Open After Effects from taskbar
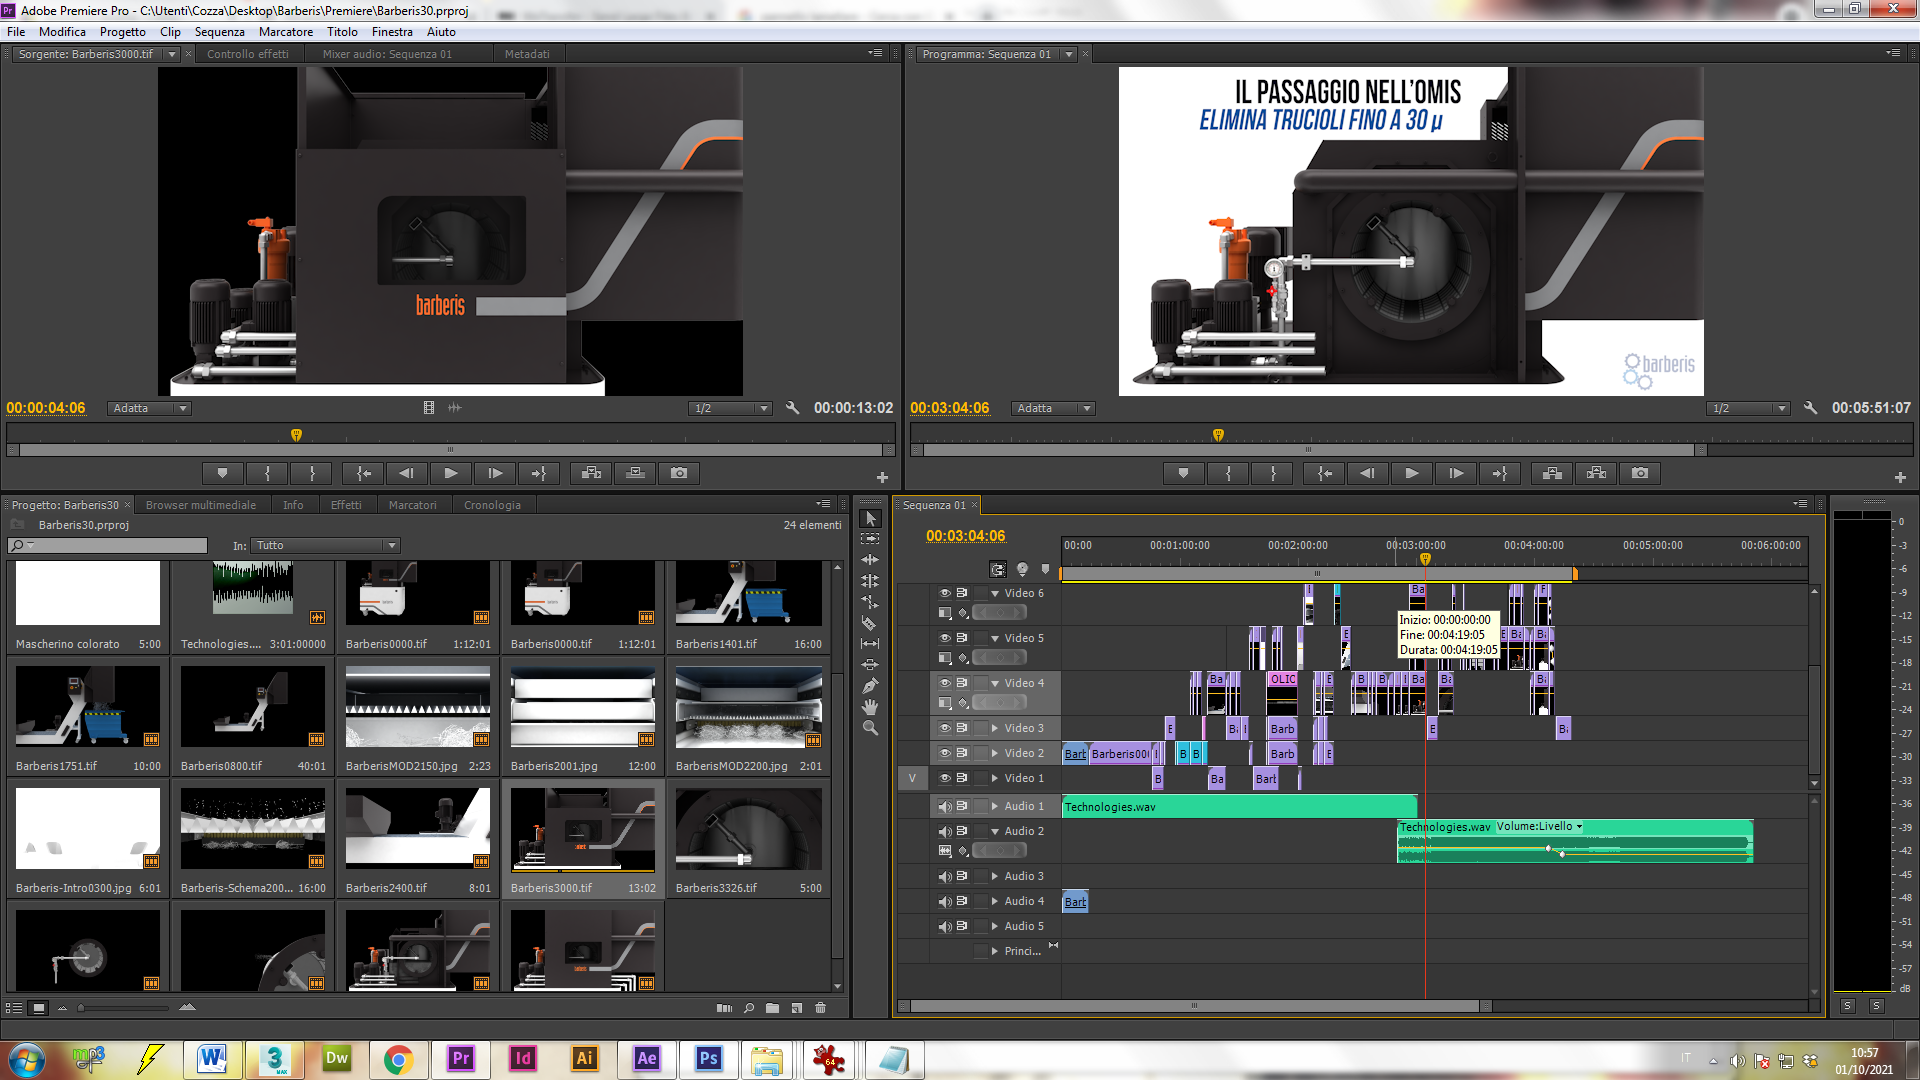This screenshot has width=1920, height=1080. pyautogui.click(x=647, y=1058)
